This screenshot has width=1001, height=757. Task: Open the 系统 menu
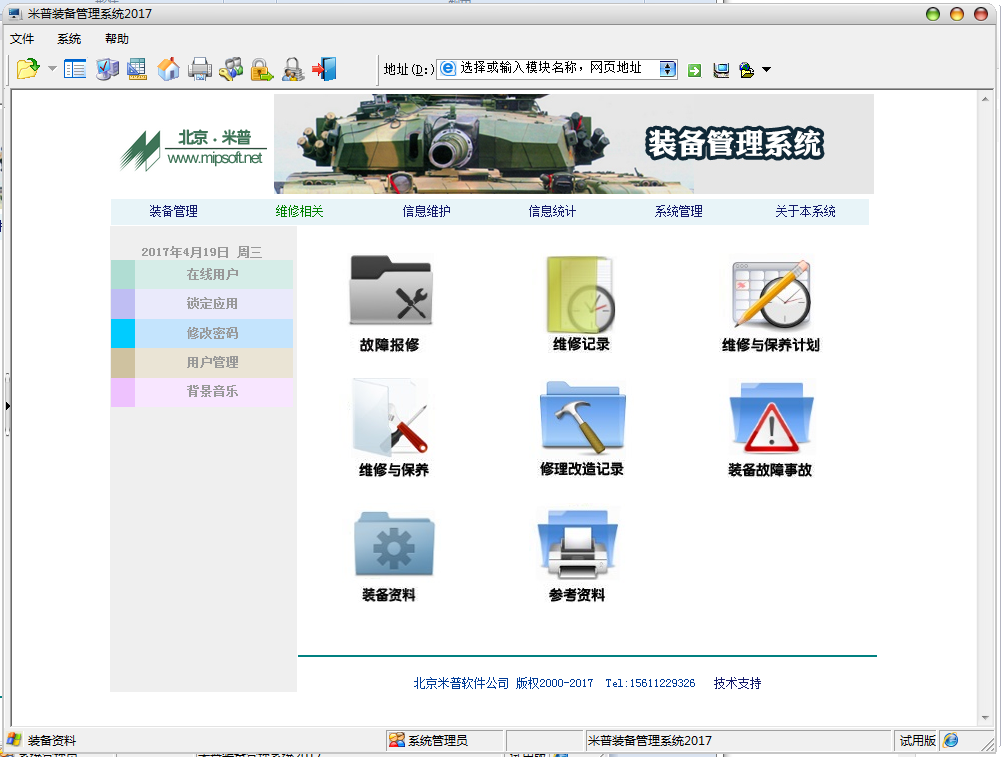(69, 39)
